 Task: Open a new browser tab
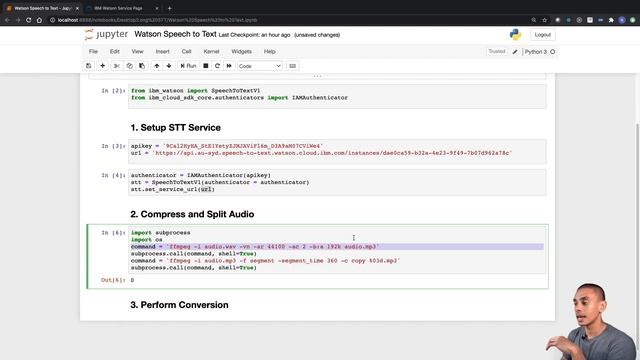pyautogui.click(x=169, y=8)
